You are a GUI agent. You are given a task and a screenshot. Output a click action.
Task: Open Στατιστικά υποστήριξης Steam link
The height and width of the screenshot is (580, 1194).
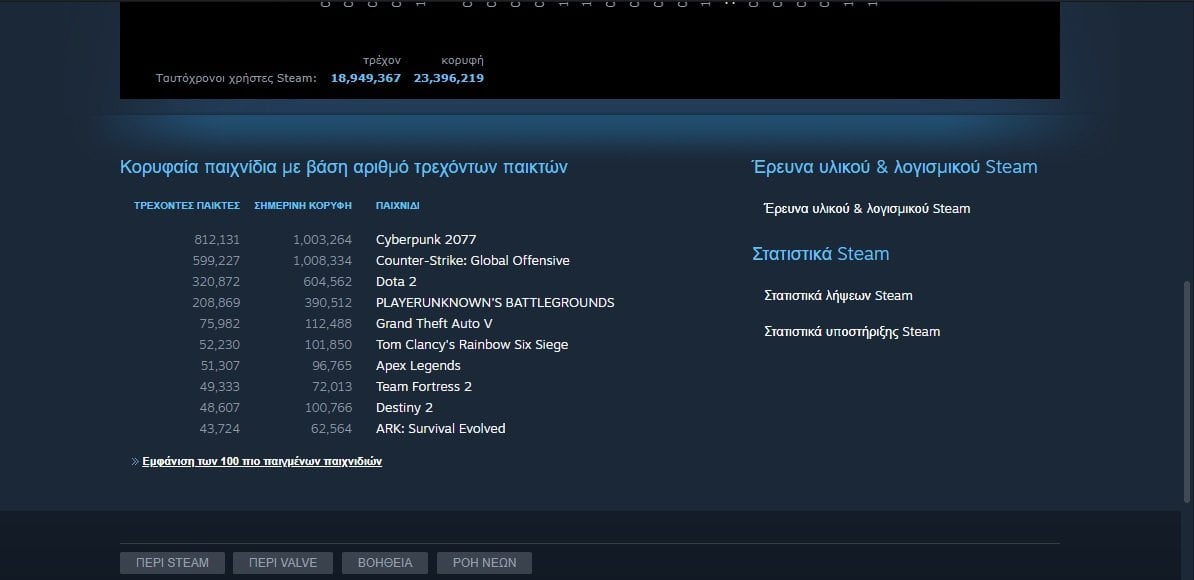click(851, 331)
